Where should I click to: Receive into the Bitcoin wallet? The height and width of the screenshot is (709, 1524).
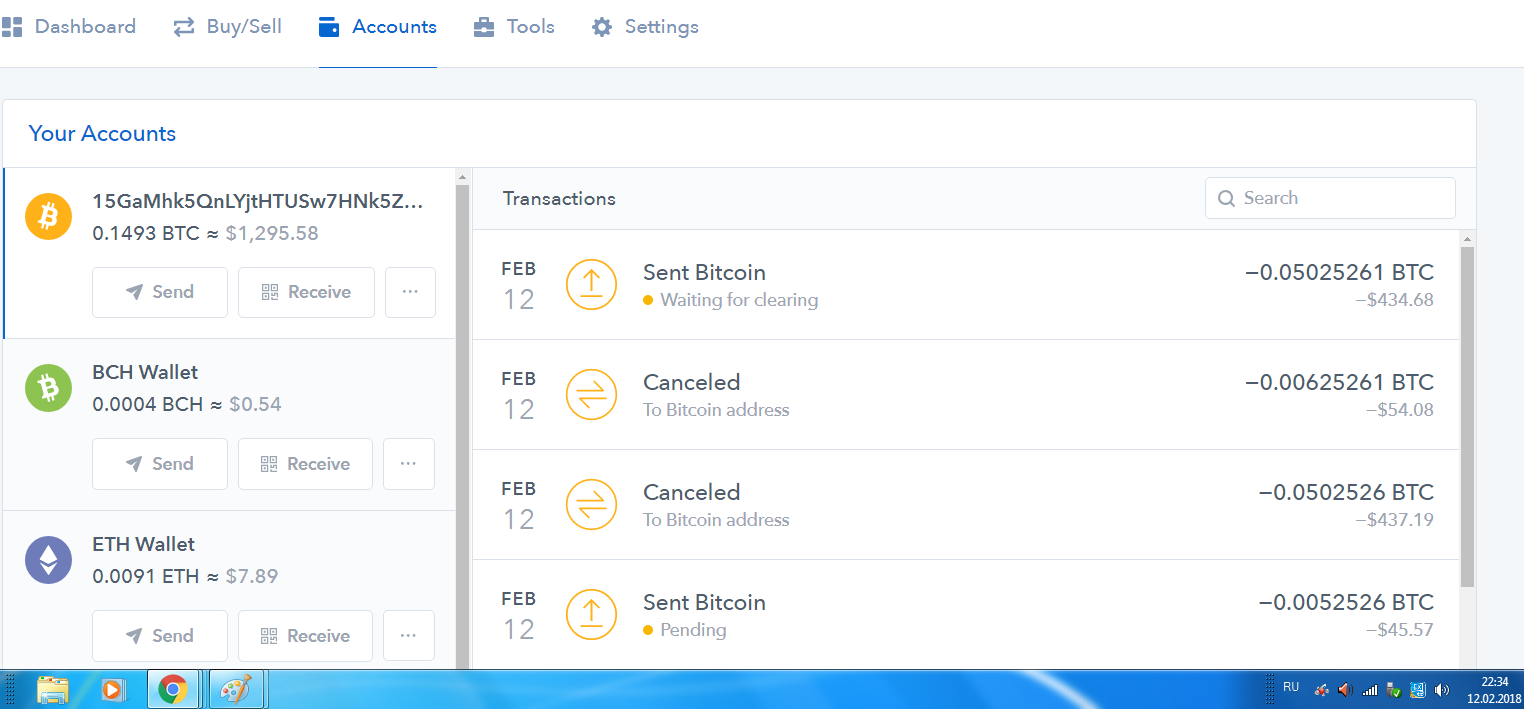click(306, 292)
